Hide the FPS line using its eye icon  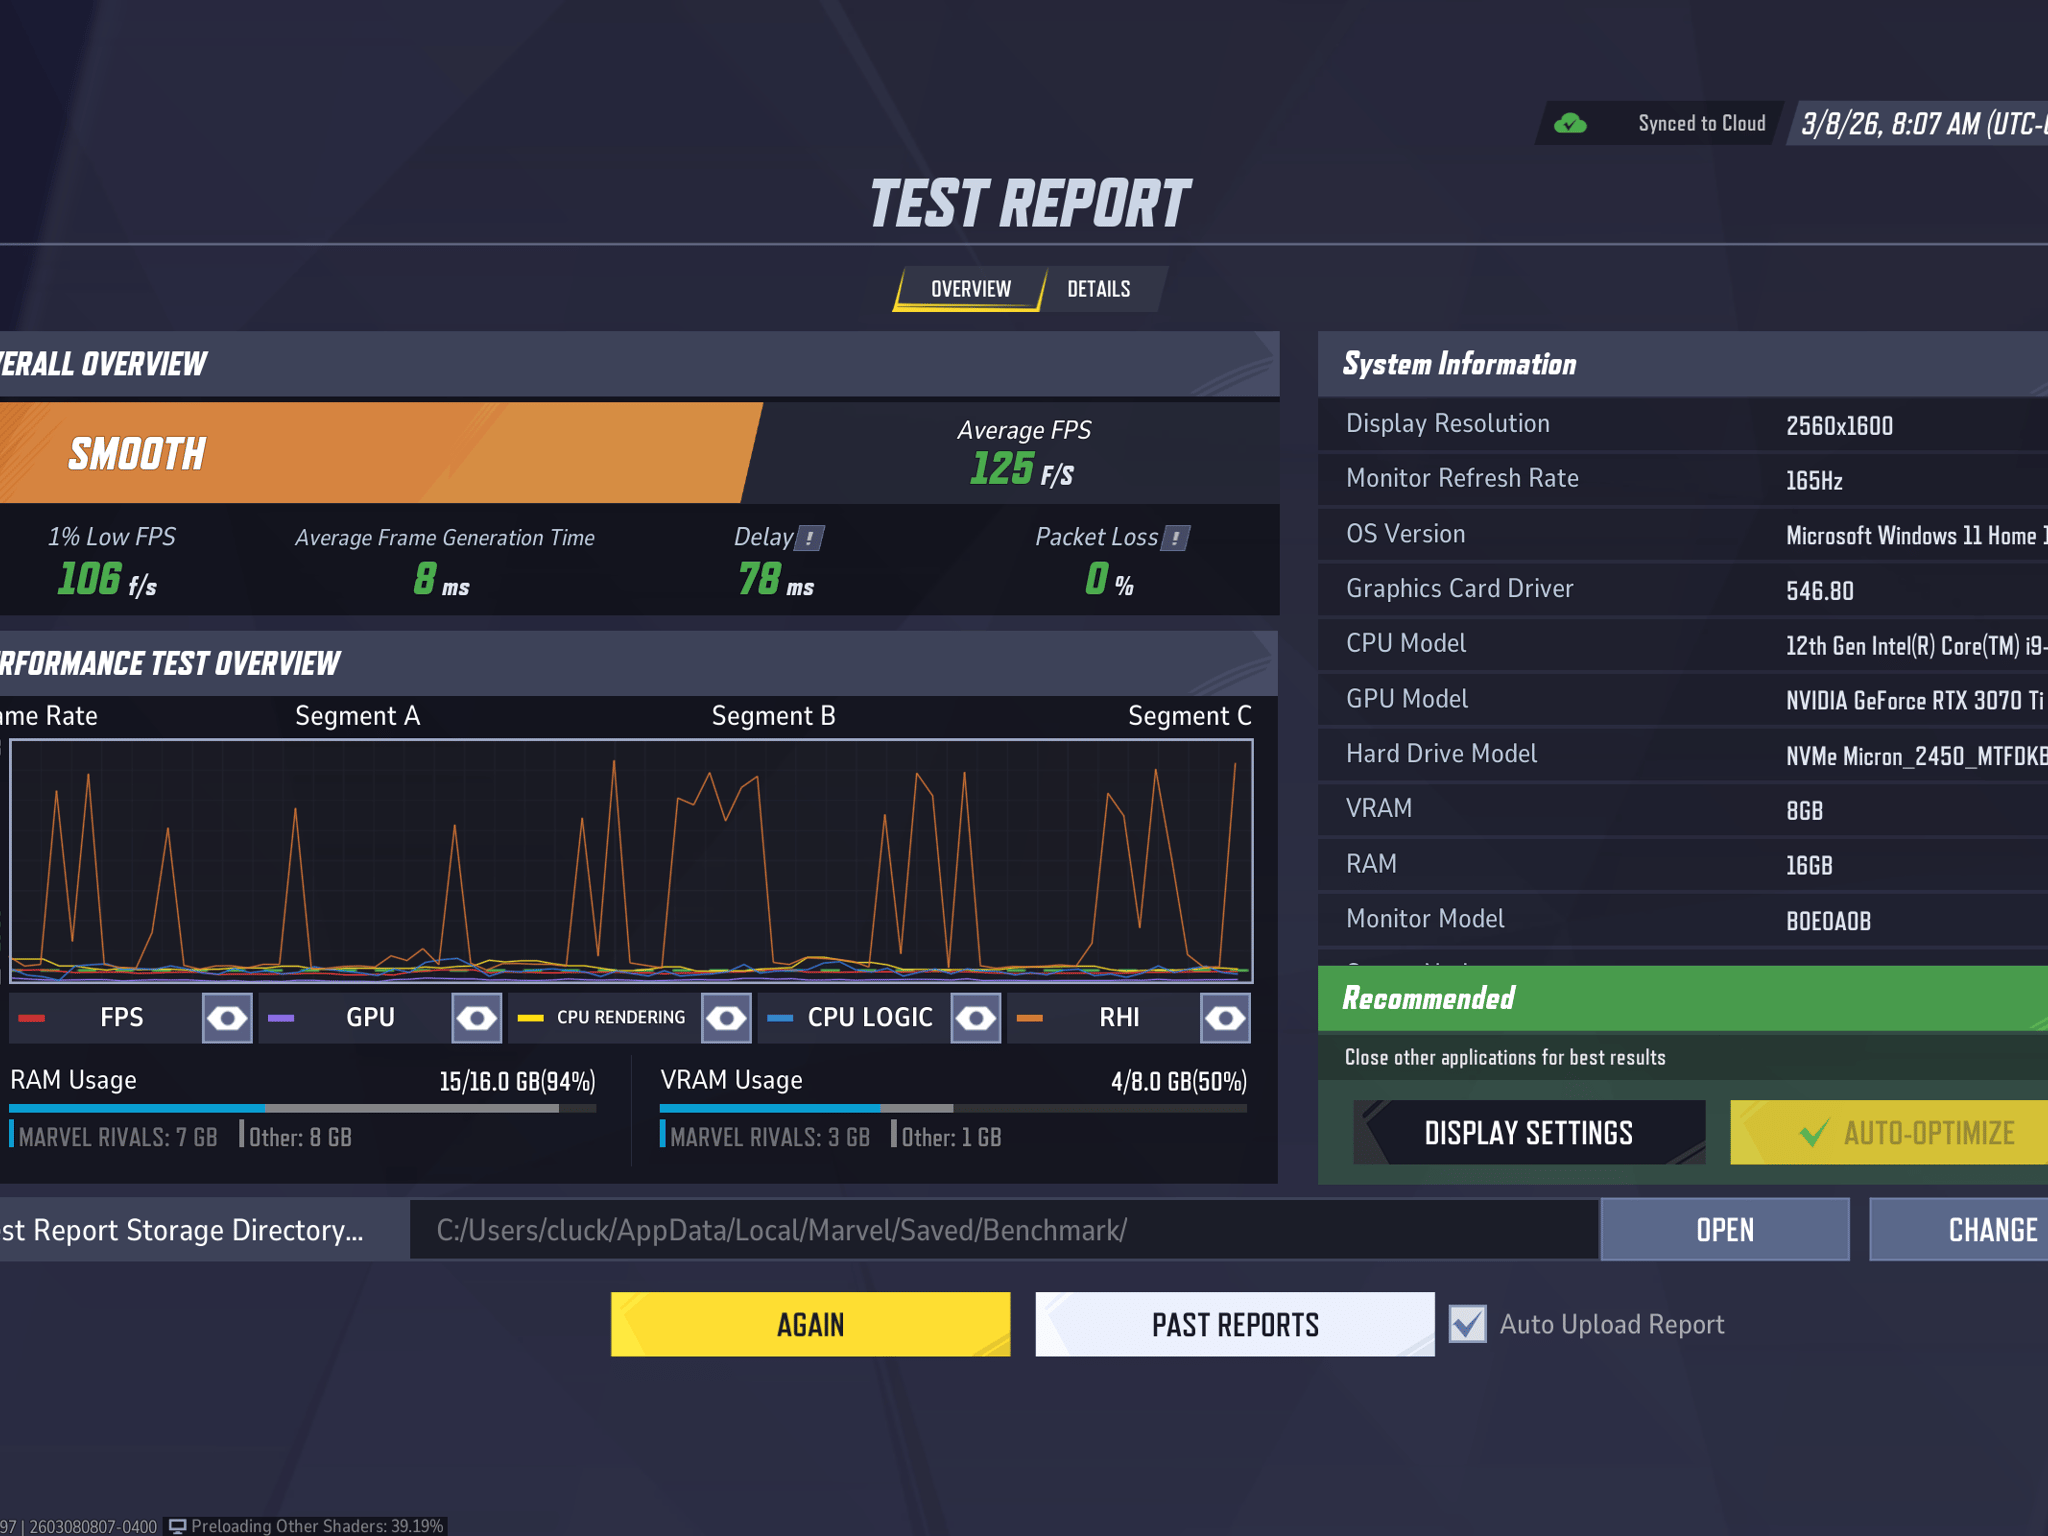click(x=227, y=1018)
